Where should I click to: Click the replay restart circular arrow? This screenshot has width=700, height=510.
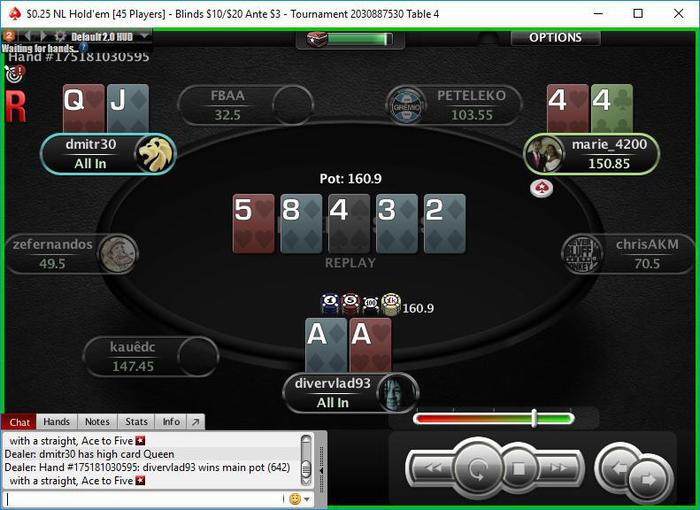click(x=477, y=469)
